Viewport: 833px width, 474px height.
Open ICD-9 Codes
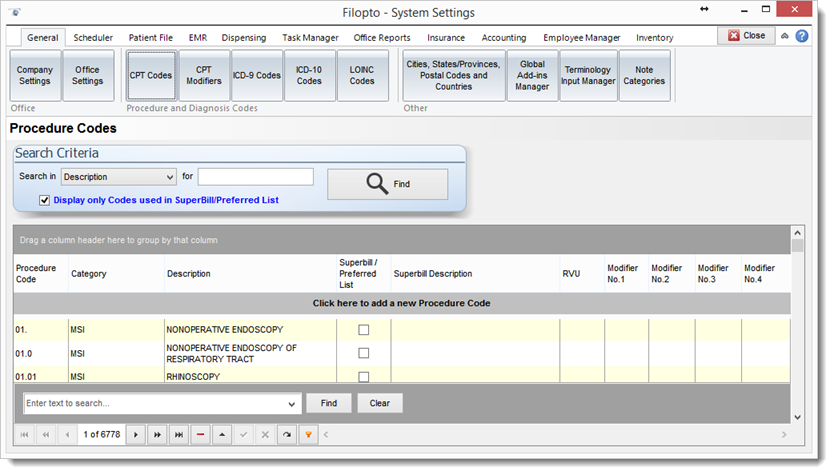pyautogui.click(x=257, y=75)
